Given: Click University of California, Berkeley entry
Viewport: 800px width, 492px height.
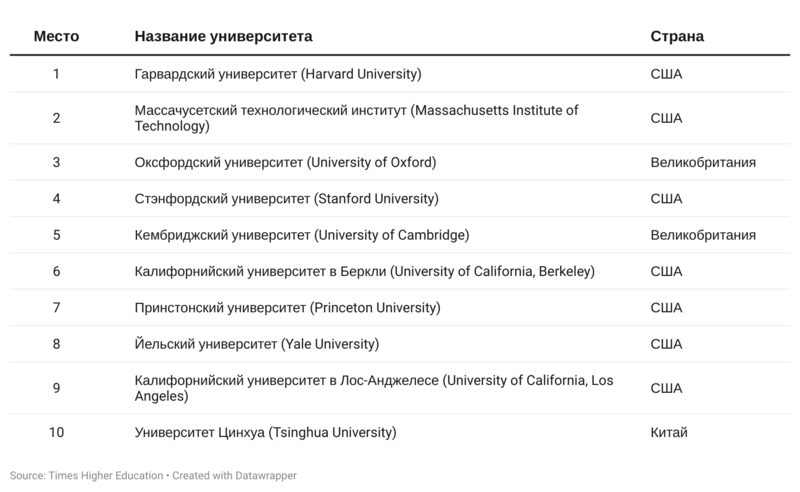Looking at the screenshot, I should [365, 271].
